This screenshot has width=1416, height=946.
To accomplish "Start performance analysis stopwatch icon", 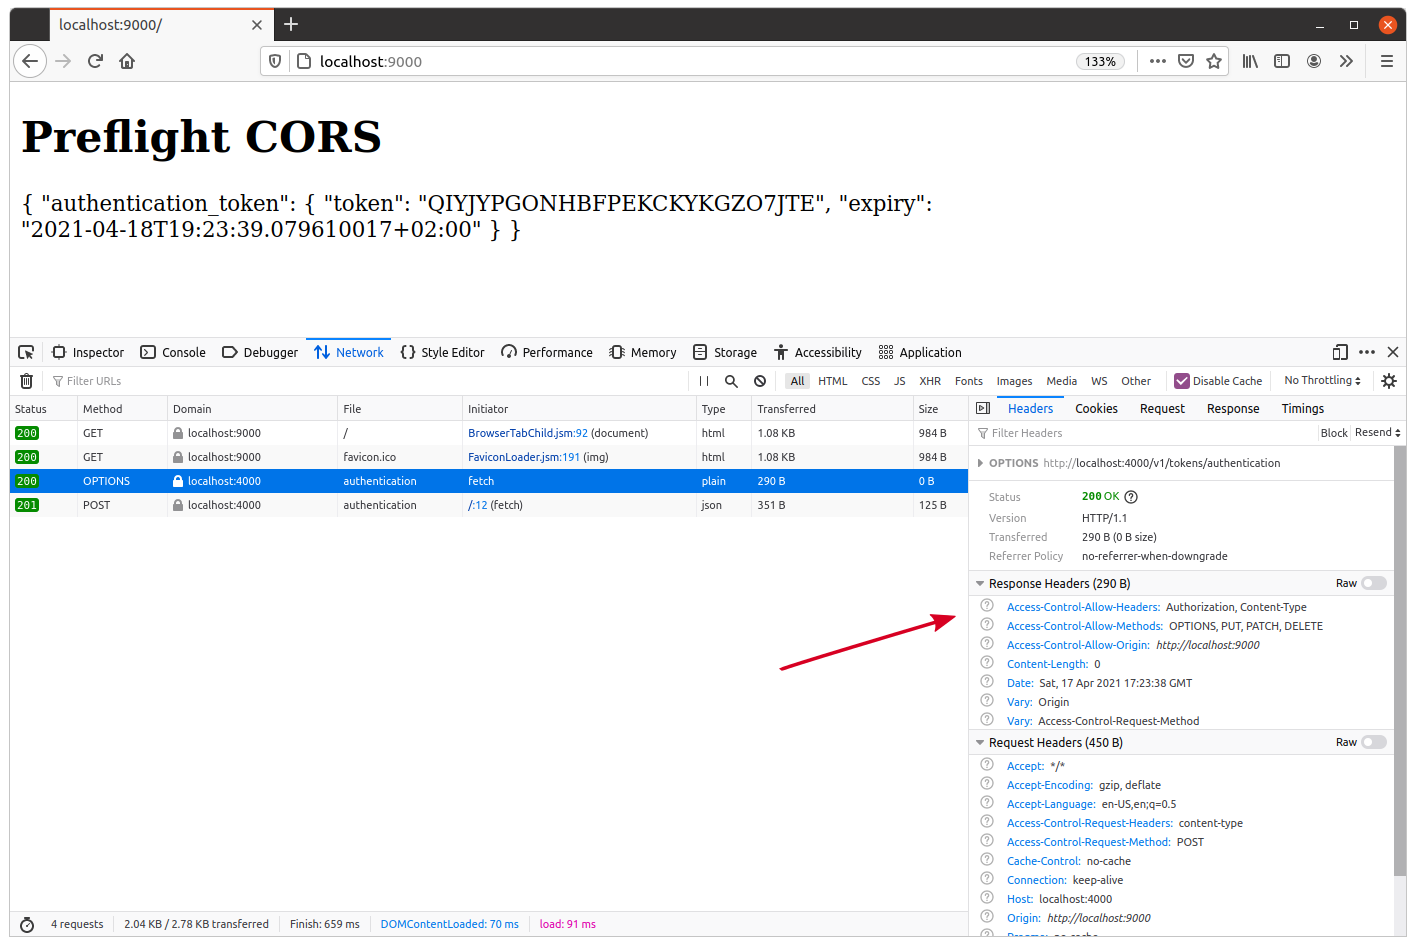I will pyautogui.click(x=27, y=924).
